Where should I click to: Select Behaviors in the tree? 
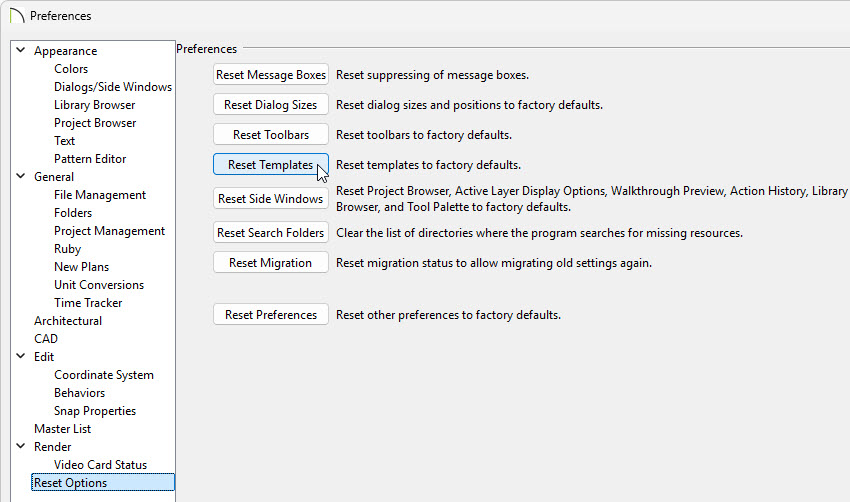(79, 392)
